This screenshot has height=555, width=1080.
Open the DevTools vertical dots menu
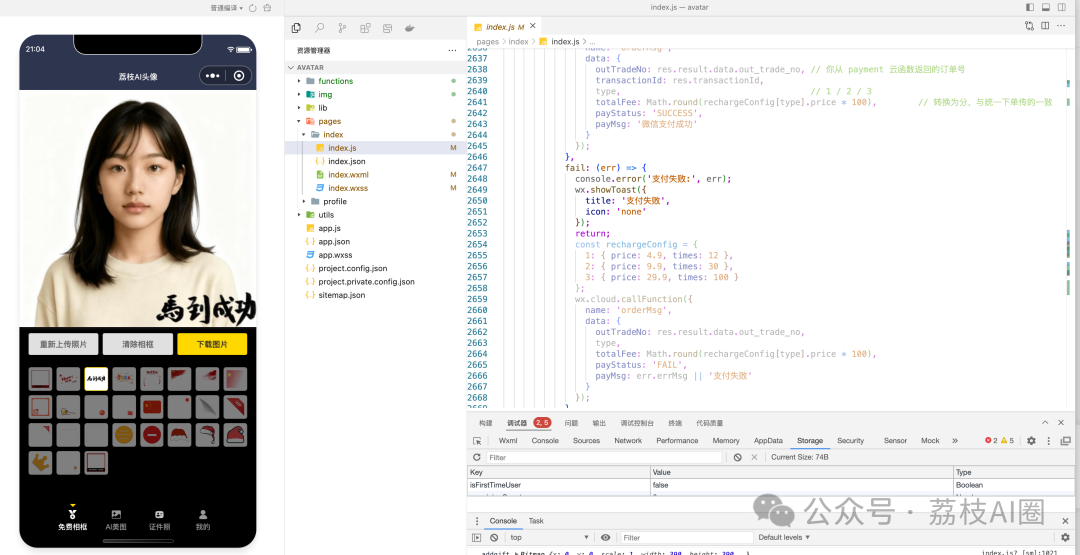[1049, 441]
